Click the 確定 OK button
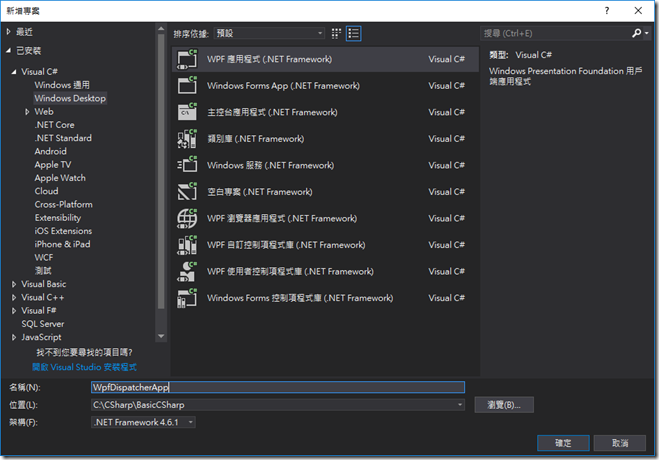Screen dimensions: 659x460 [x=563, y=443]
